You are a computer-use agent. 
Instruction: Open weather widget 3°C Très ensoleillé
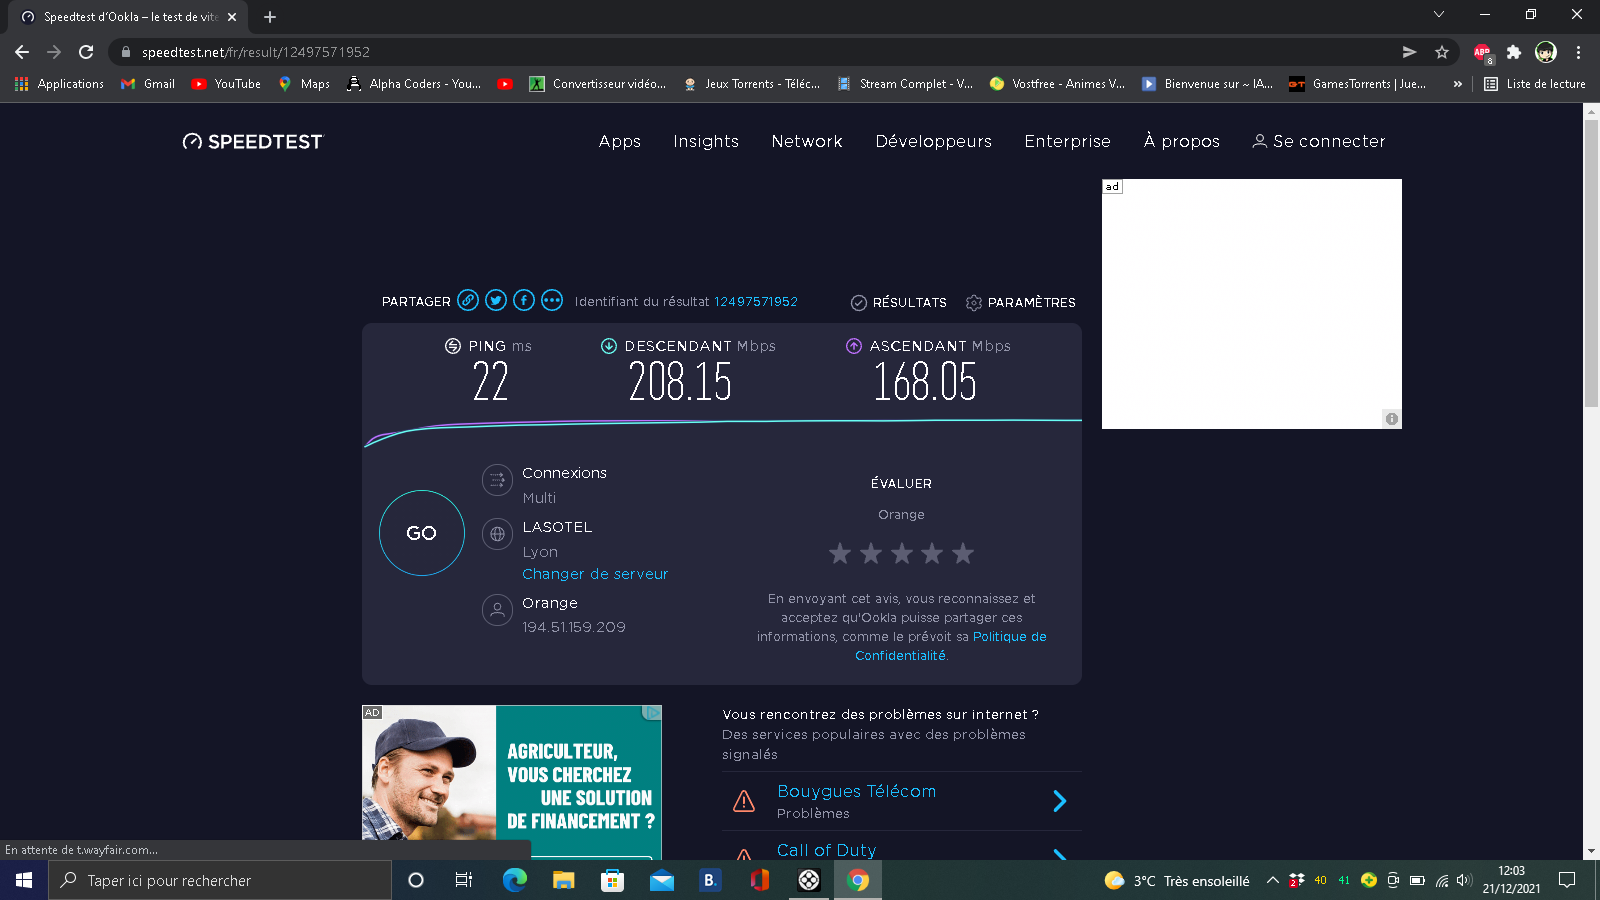[x=1177, y=880]
